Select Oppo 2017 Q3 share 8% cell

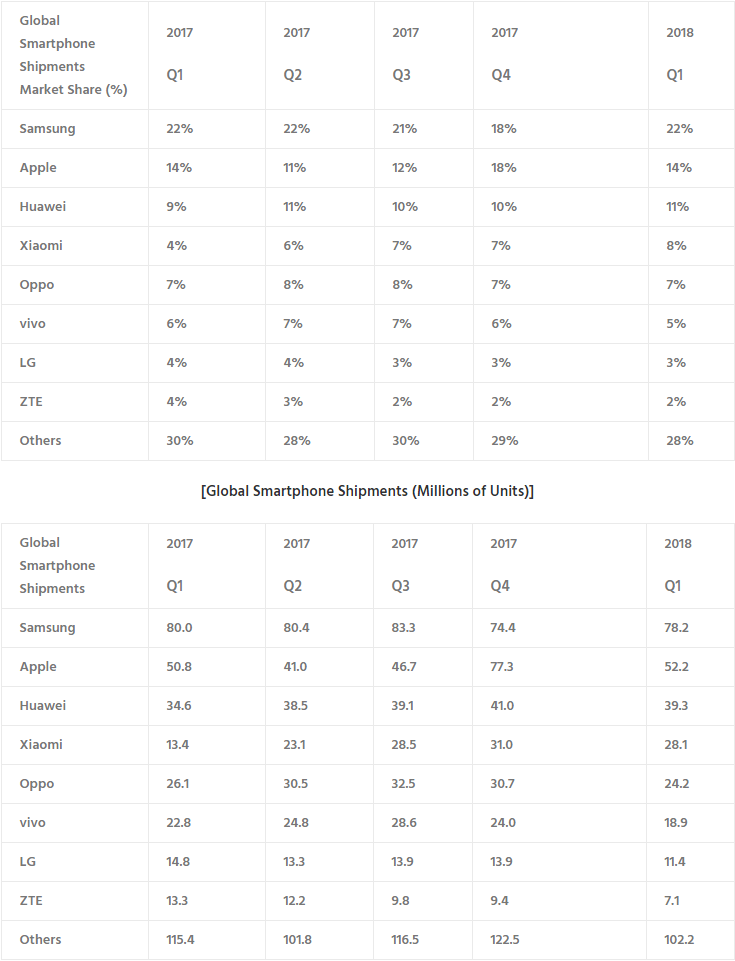424,285
